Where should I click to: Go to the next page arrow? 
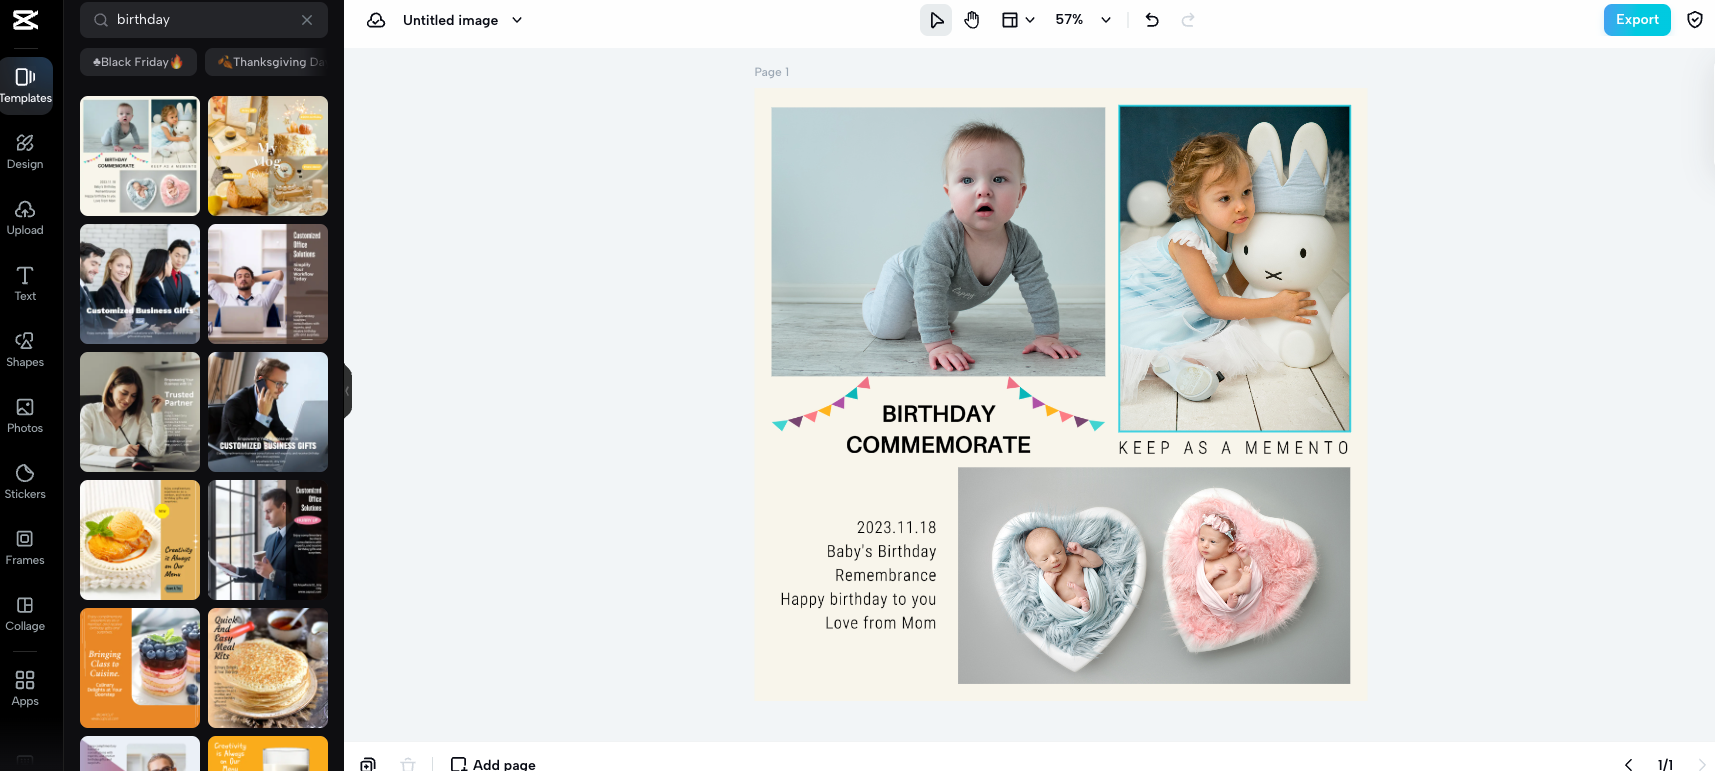tap(1702, 764)
